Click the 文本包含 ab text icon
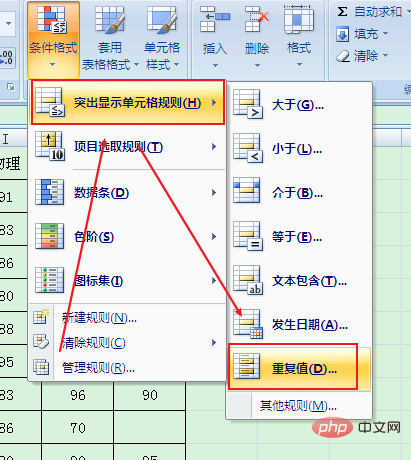The image size is (411, 460). [x=248, y=280]
